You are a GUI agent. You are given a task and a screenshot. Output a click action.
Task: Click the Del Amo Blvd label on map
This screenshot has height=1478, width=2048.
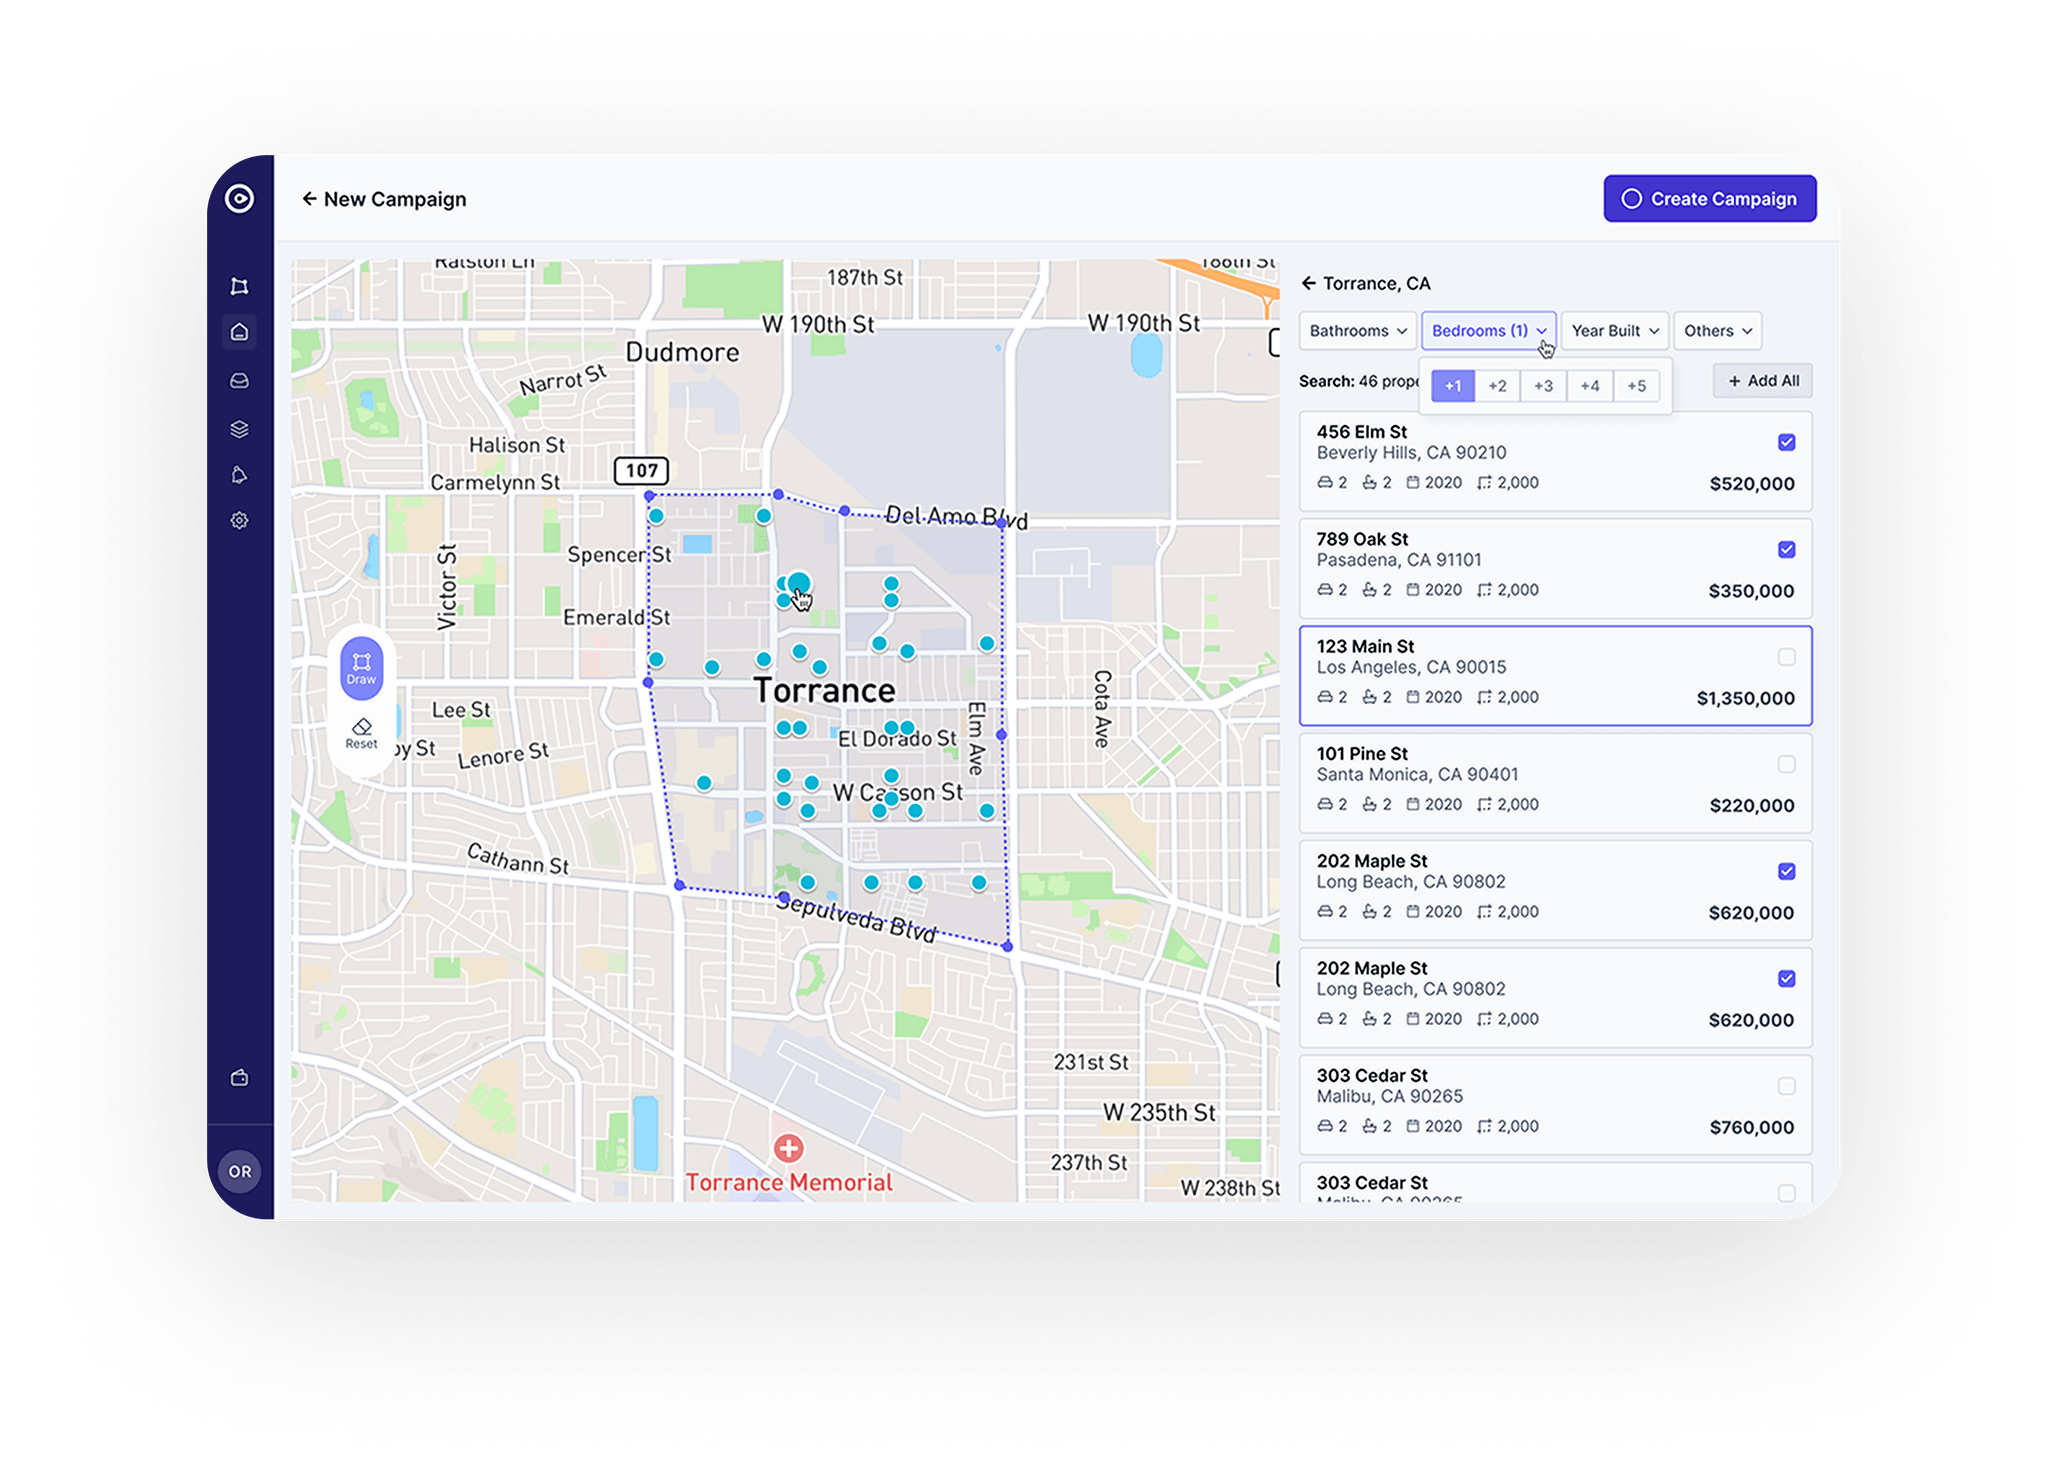[x=956, y=517]
